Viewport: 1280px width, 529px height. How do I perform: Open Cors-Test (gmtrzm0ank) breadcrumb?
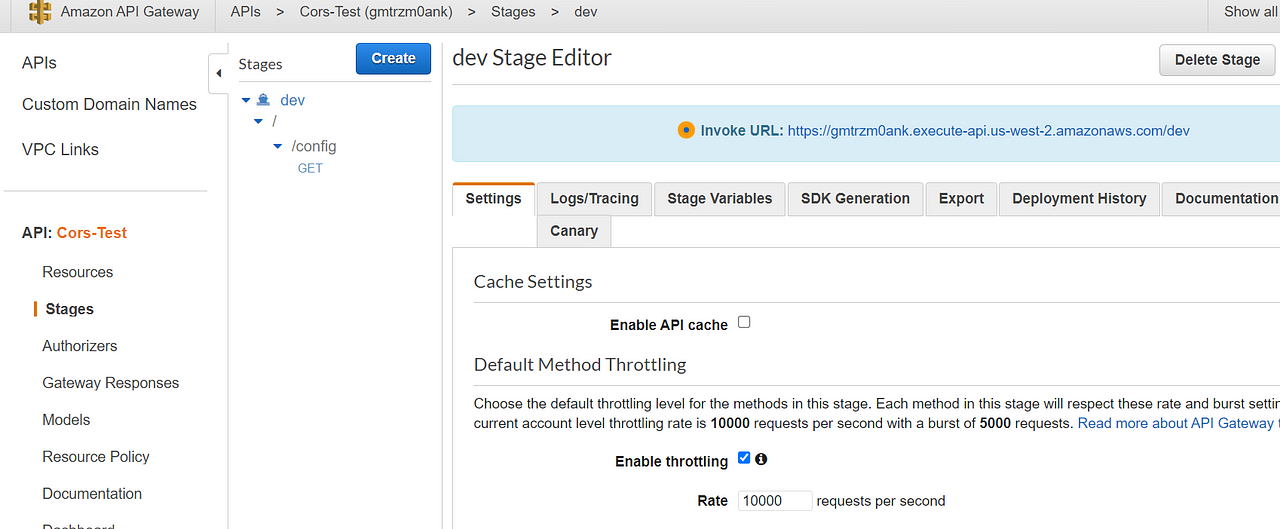click(x=376, y=12)
